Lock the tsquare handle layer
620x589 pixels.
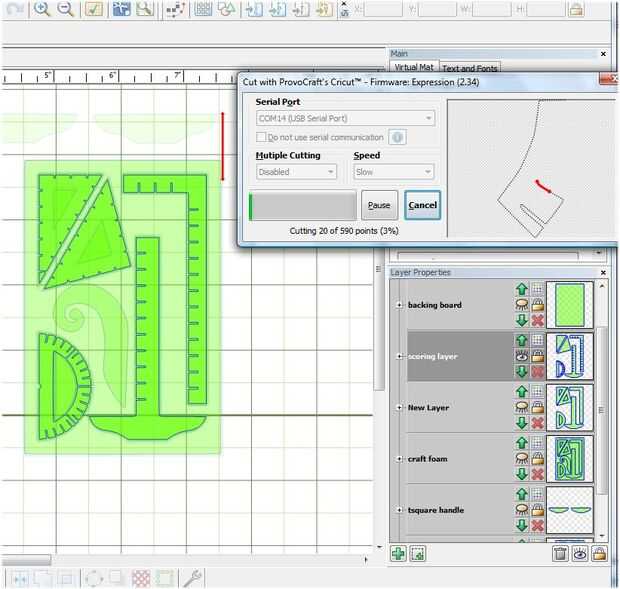(537, 510)
